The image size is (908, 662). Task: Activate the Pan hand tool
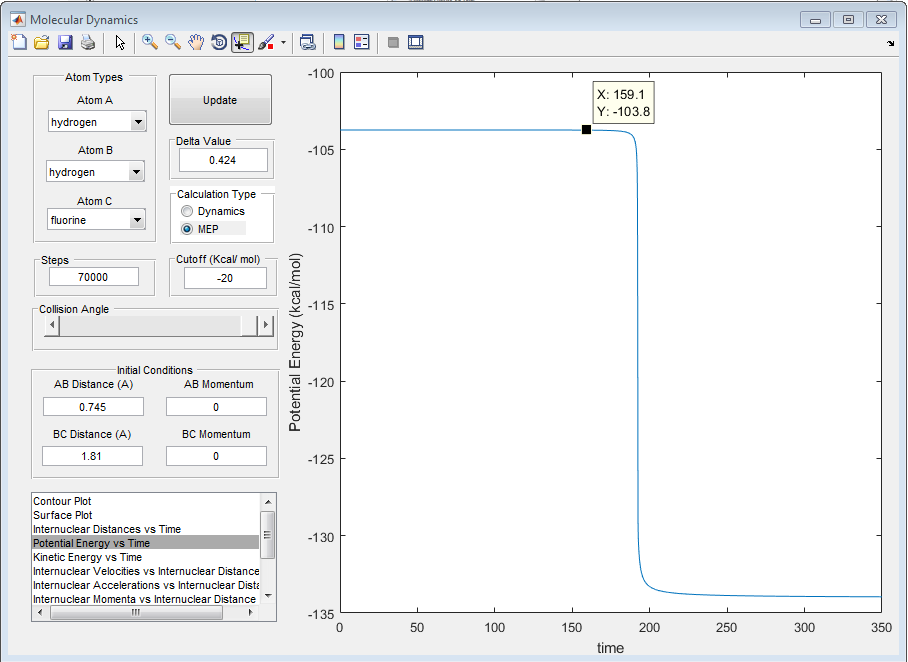tap(196, 42)
